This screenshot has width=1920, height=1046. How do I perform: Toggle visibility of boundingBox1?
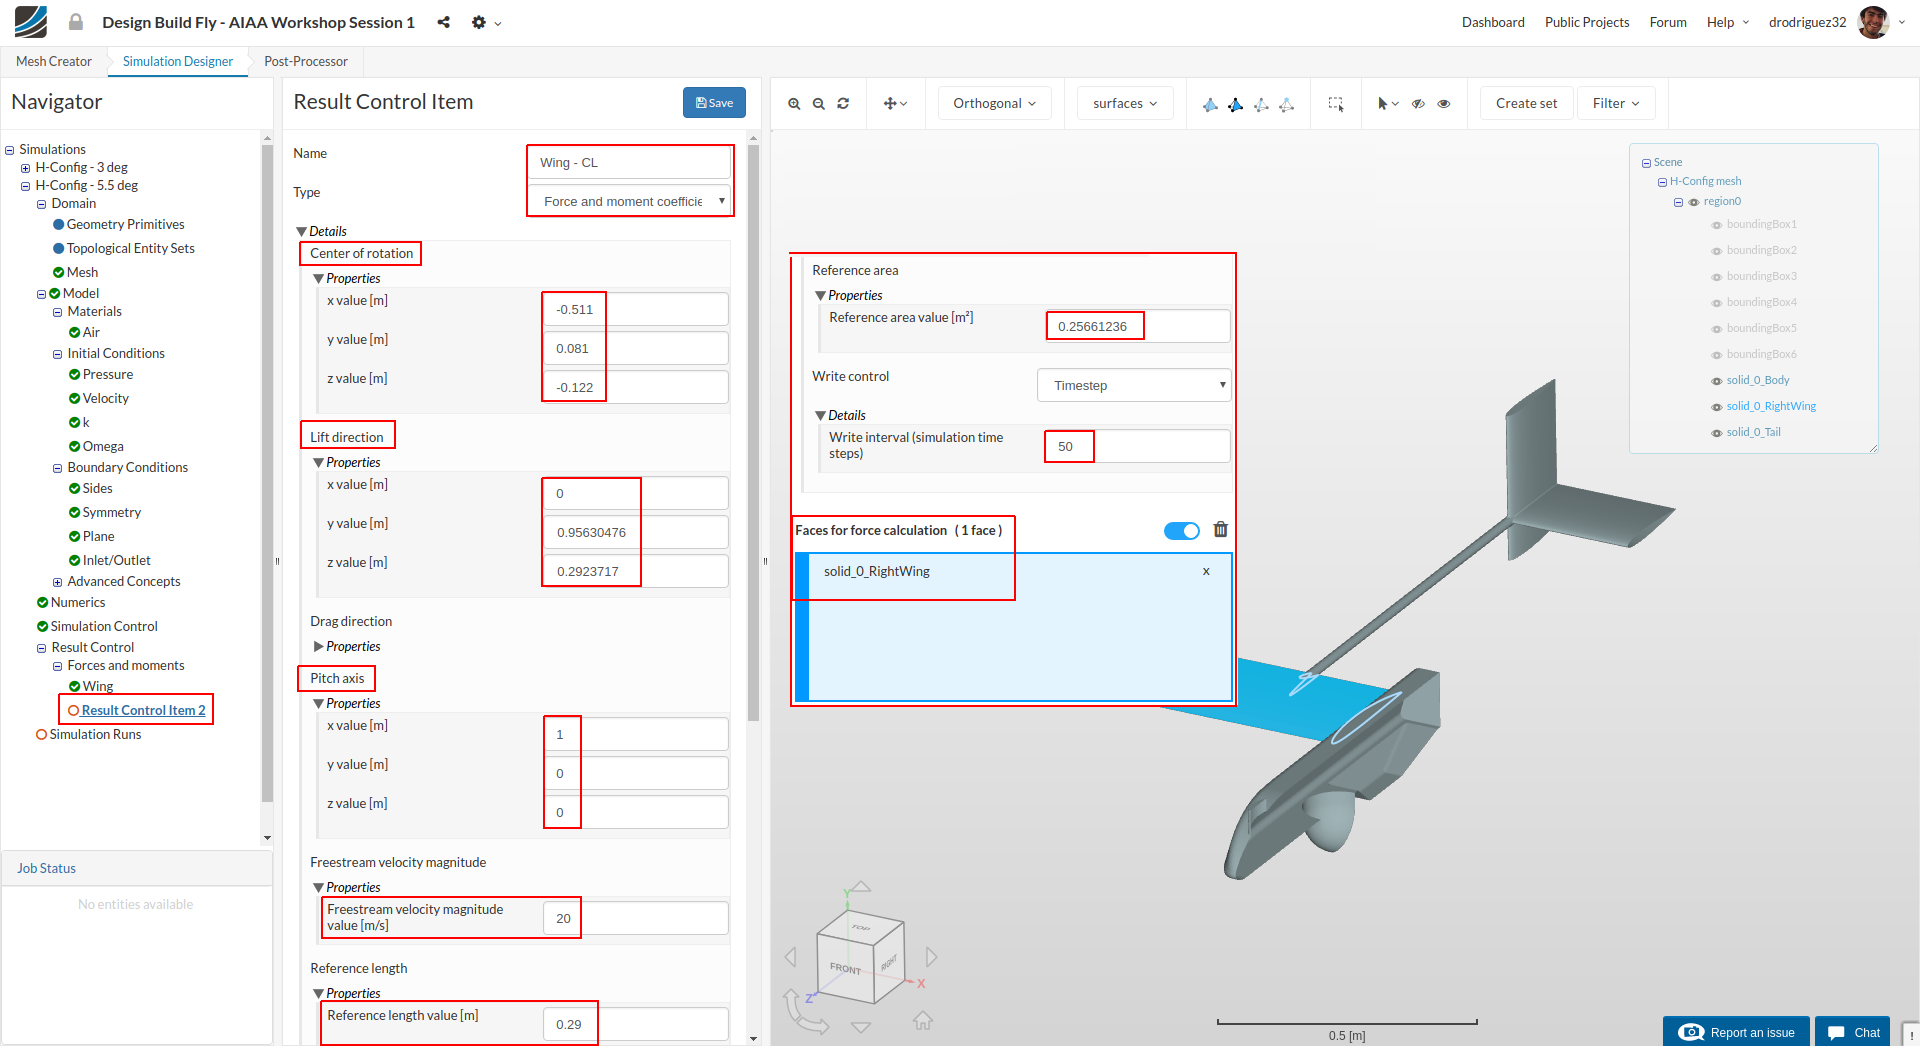pyautogui.click(x=1717, y=225)
